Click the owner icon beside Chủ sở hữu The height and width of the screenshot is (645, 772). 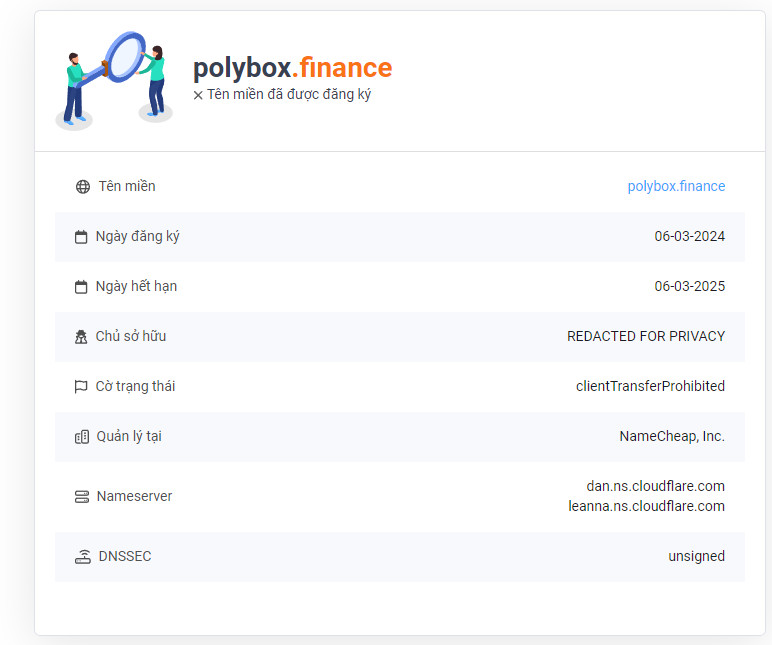[x=81, y=337]
